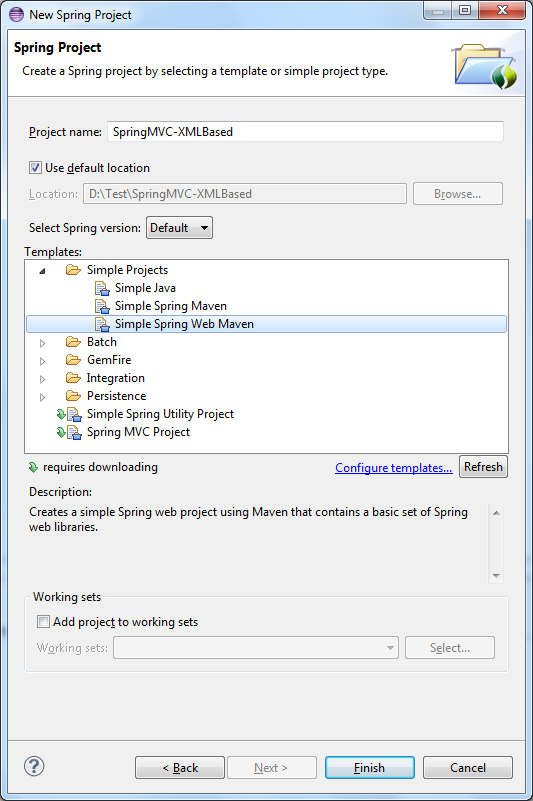Click the Batch folder icon

(x=74, y=342)
